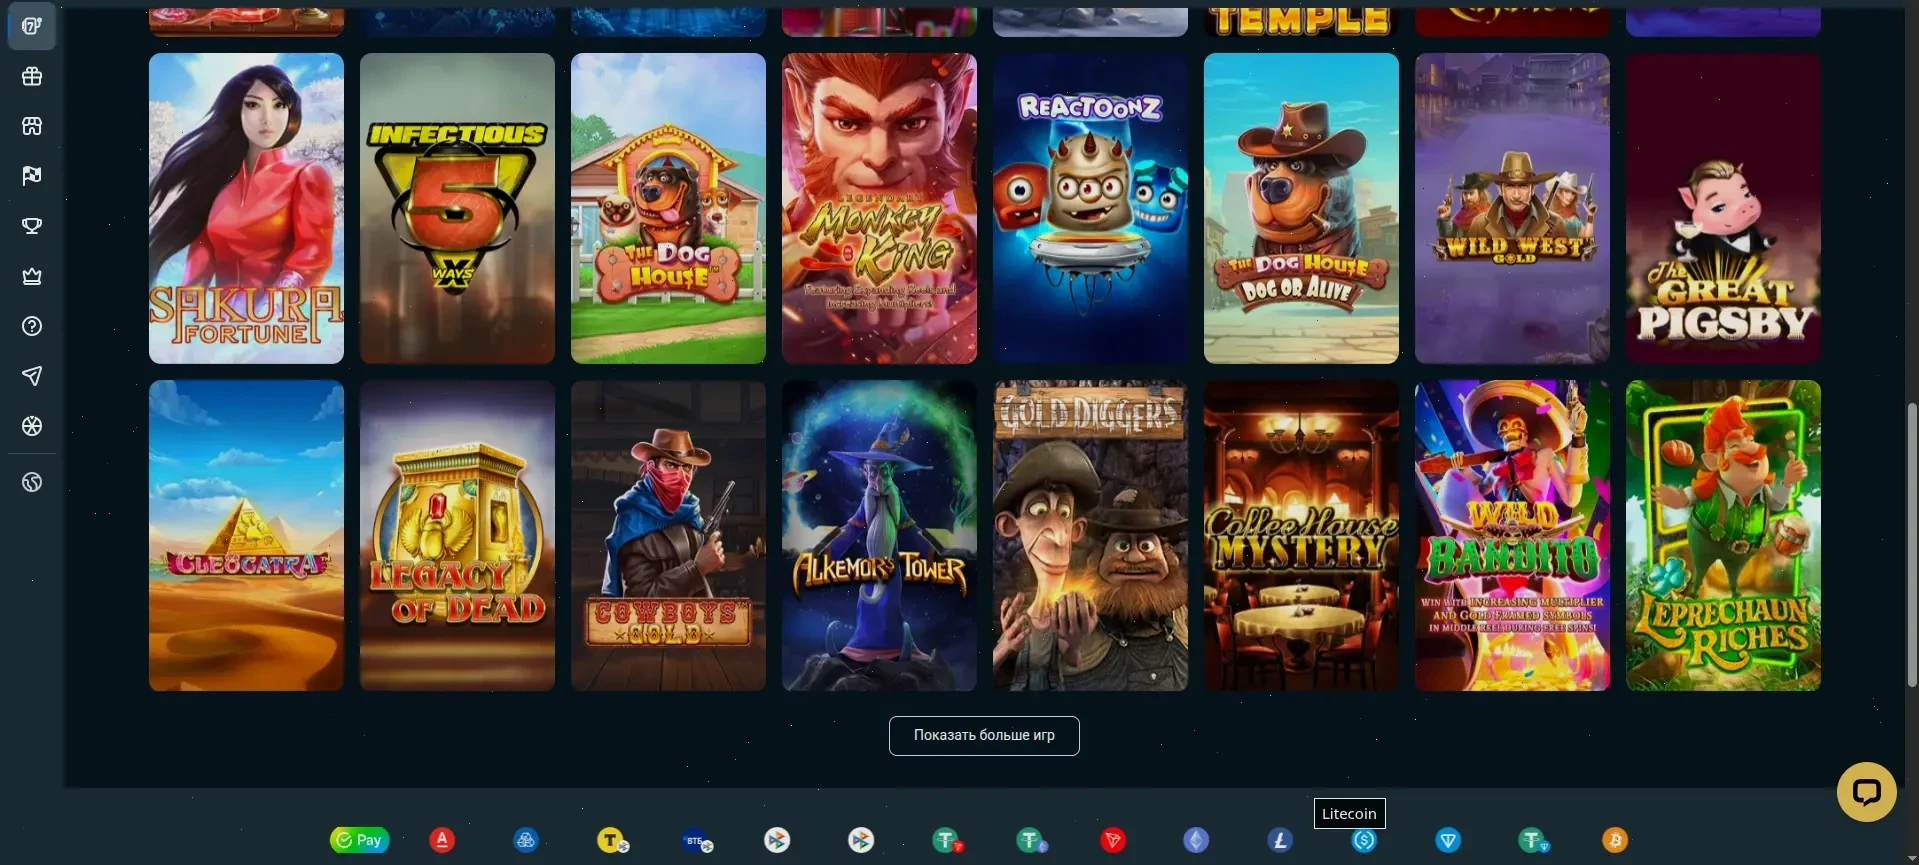Choose the SberPay payment option
1919x865 pixels.
coord(359,840)
